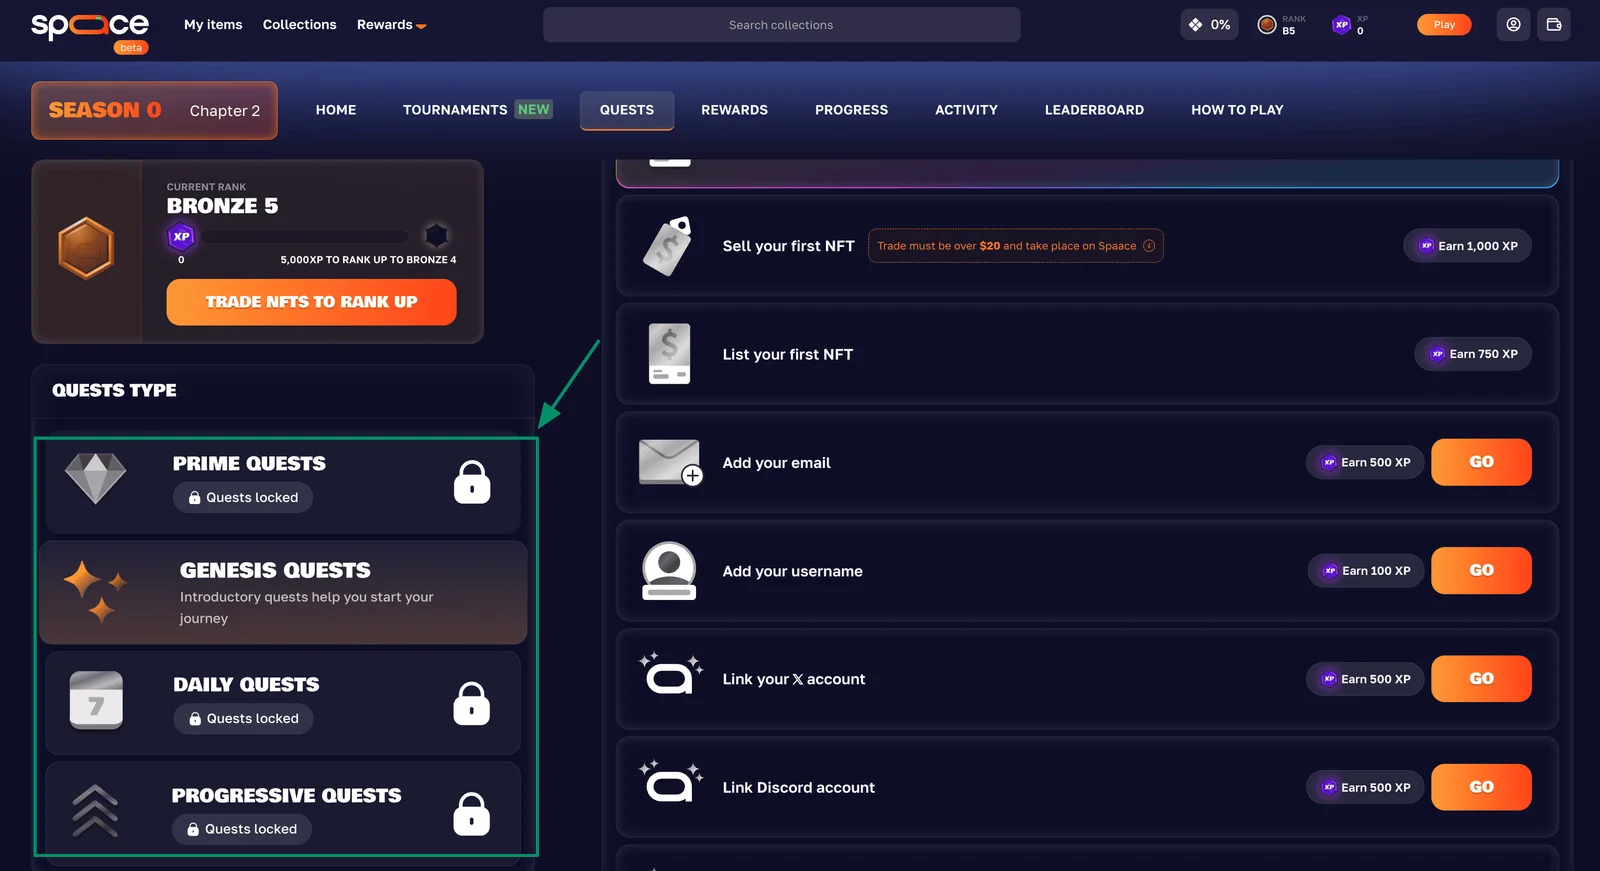Click the Search collections field
The height and width of the screenshot is (871, 1600).
tap(781, 25)
